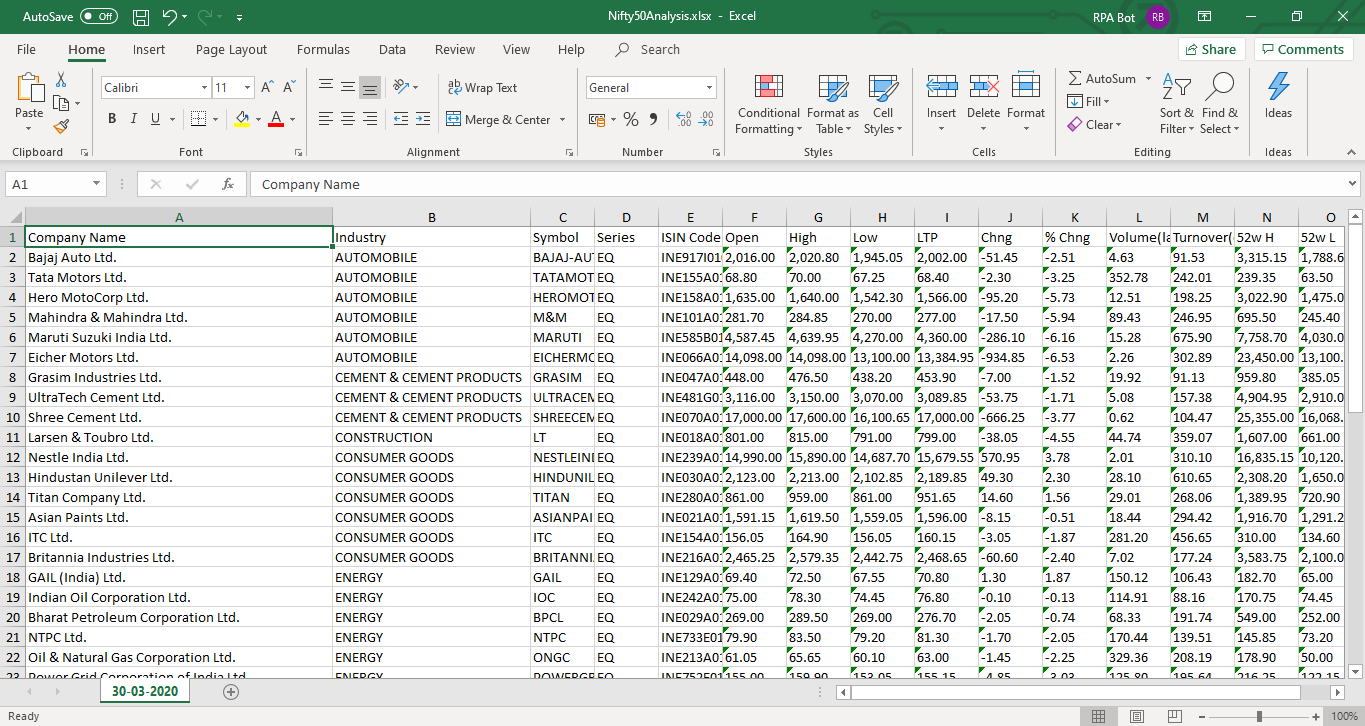The height and width of the screenshot is (726, 1365).
Task: Apply the yellow fill color swatch
Action: (x=241, y=119)
